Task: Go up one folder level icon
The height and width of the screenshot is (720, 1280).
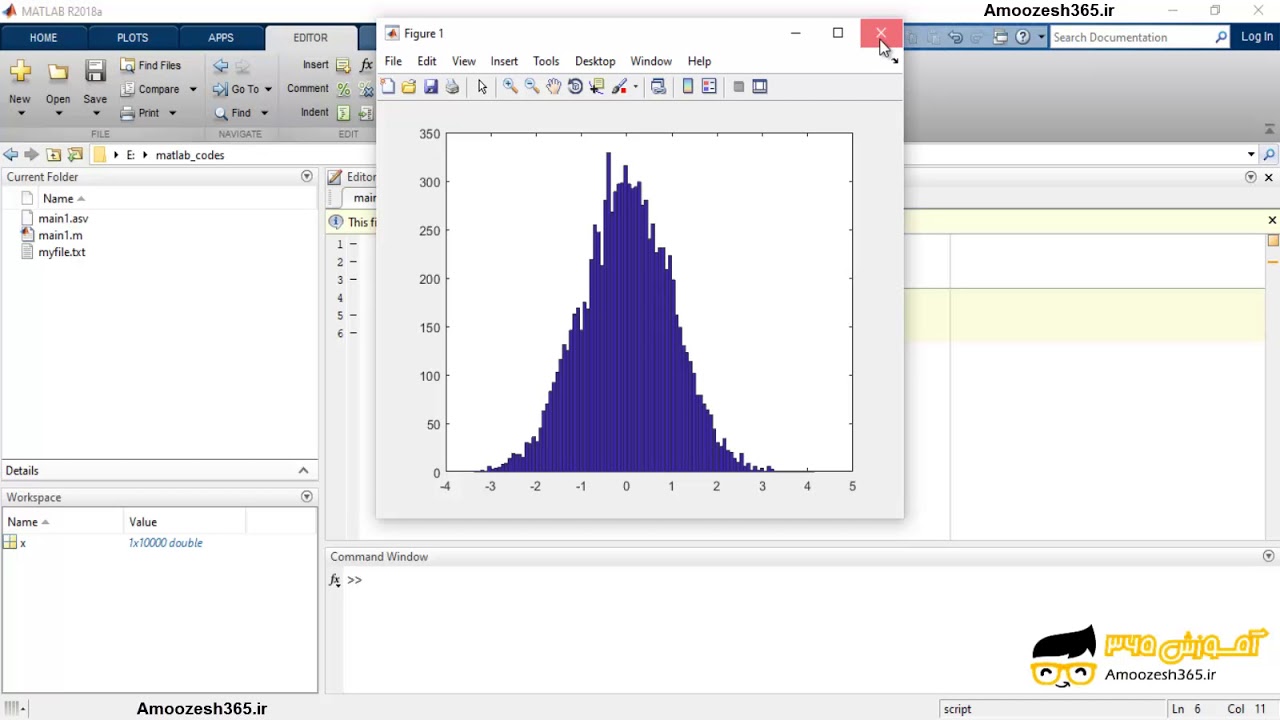Action: coord(54,155)
